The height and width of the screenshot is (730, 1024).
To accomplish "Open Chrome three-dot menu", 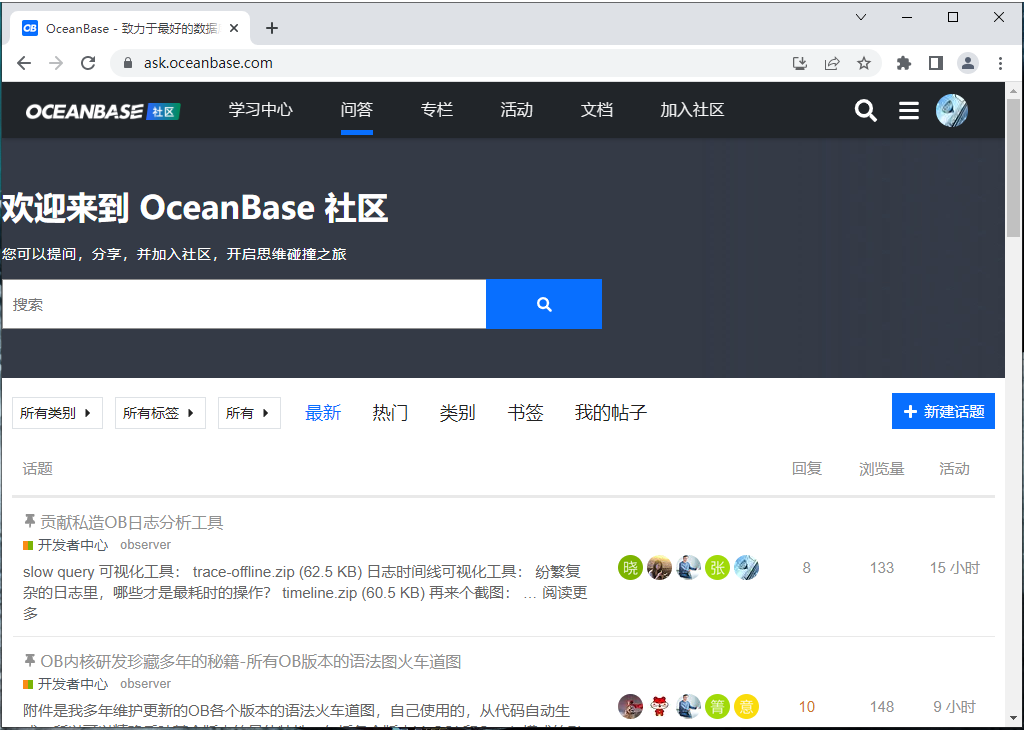I will pyautogui.click(x=1000, y=63).
